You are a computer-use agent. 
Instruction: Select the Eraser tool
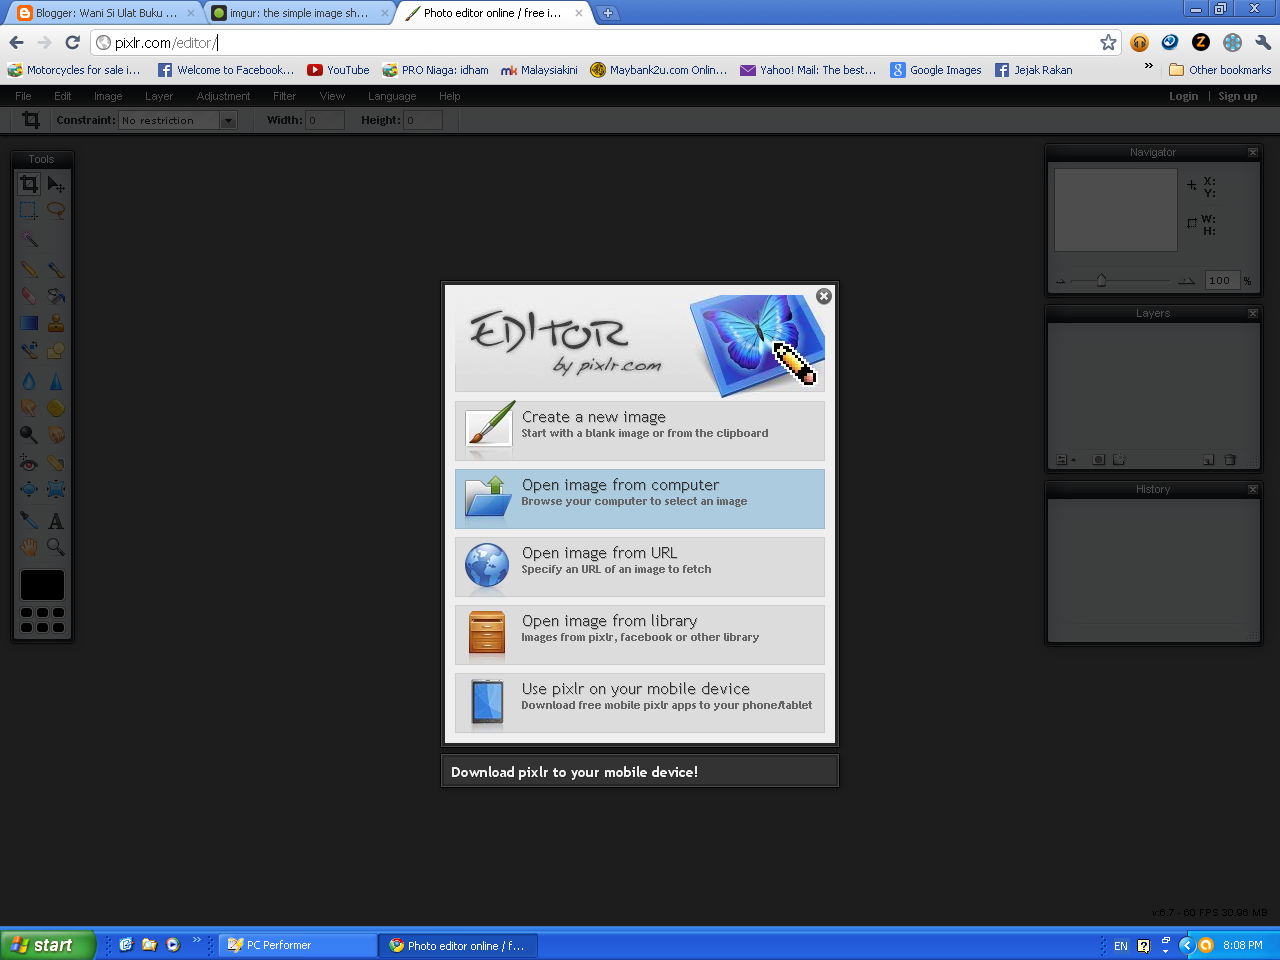29,296
